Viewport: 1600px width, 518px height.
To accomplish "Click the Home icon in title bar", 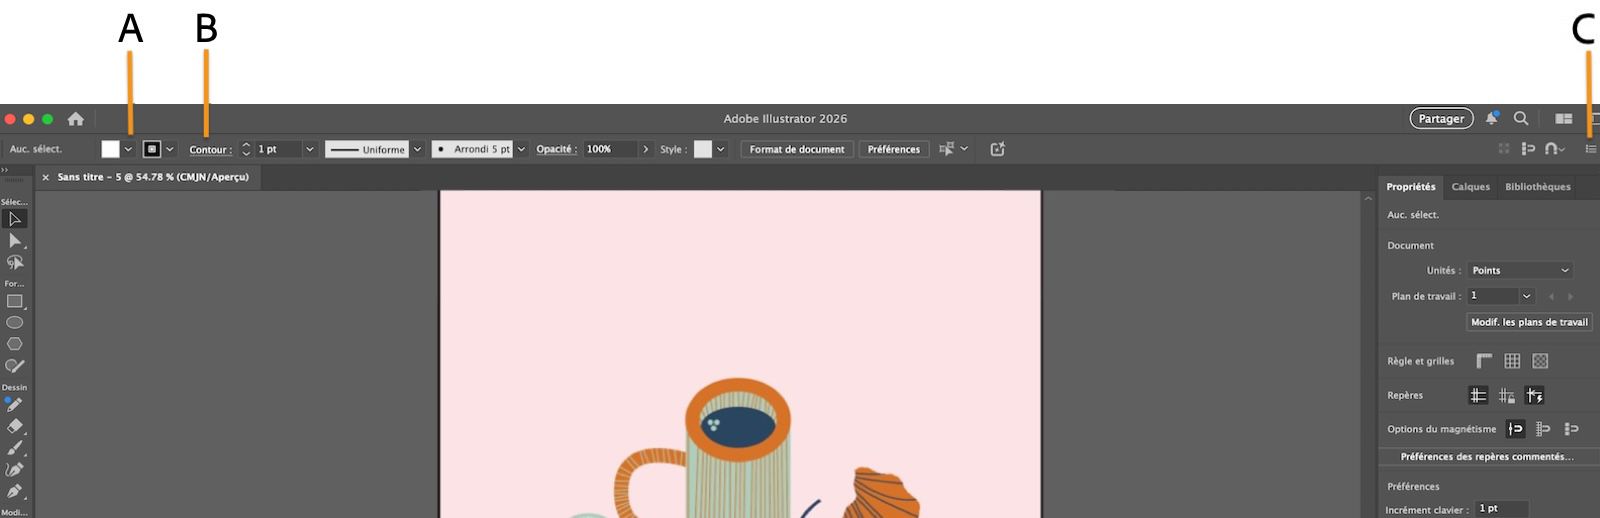I will pyautogui.click(x=76, y=119).
